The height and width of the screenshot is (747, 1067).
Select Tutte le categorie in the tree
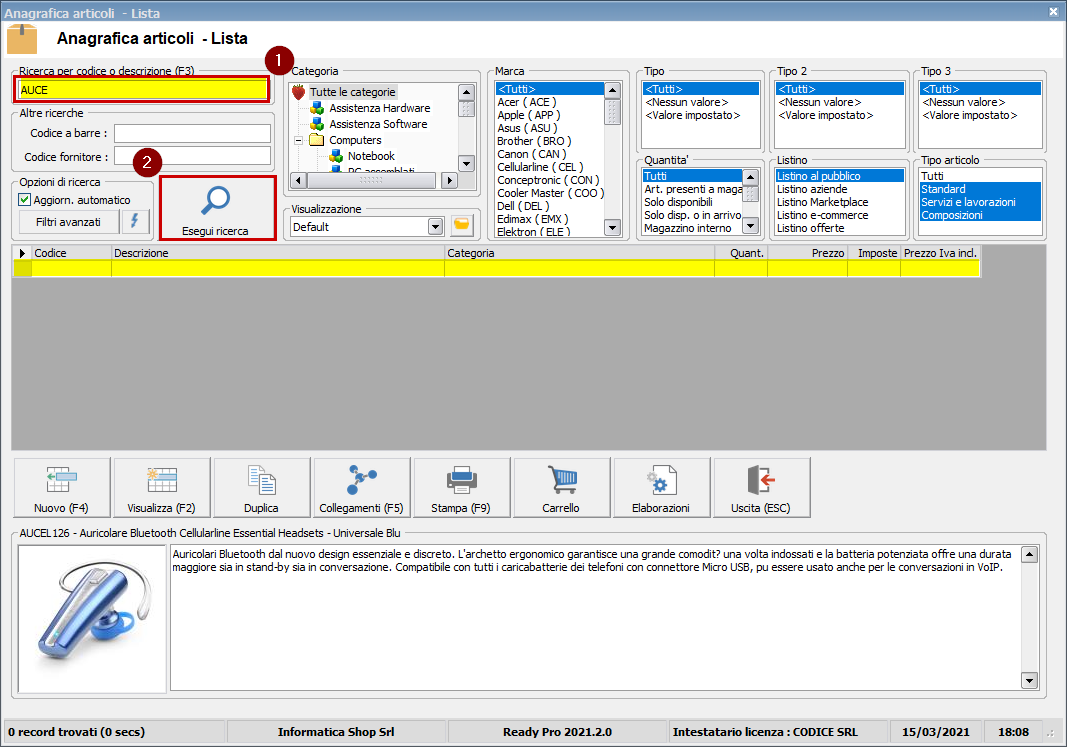click(x=352, y=91)
